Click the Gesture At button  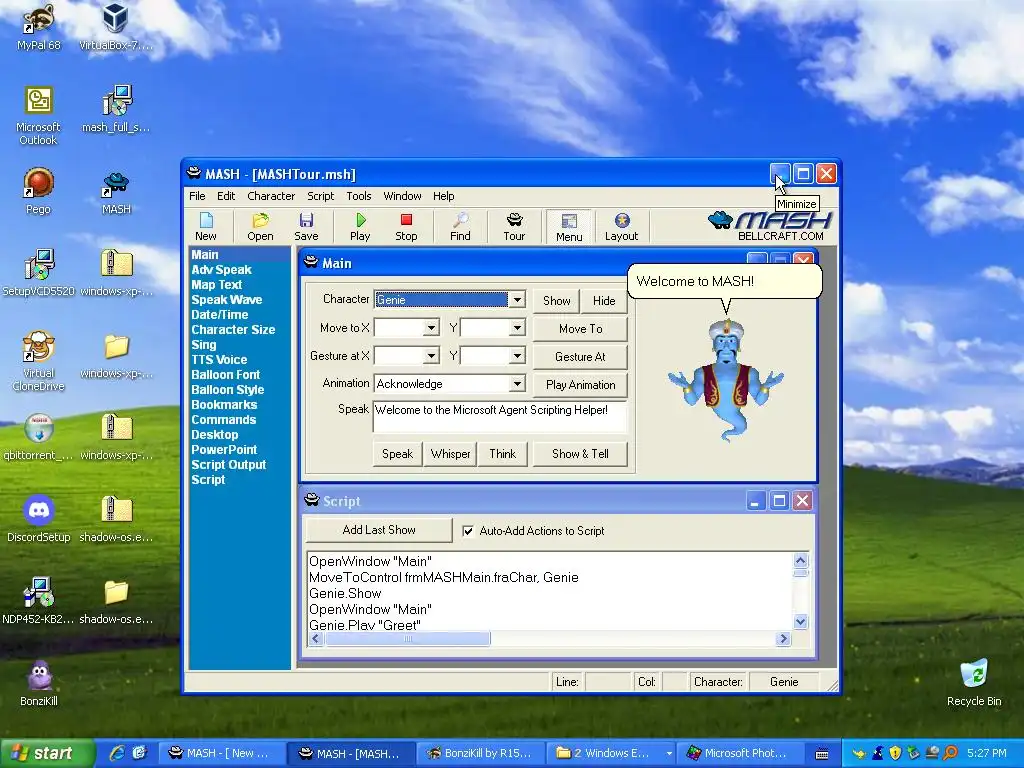pyautogui.click(x=581, y=357)
